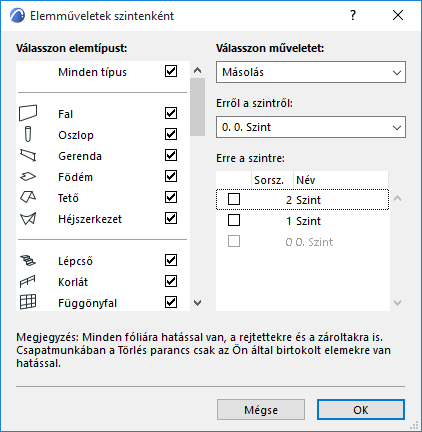Click the Korlát label text

73,282
